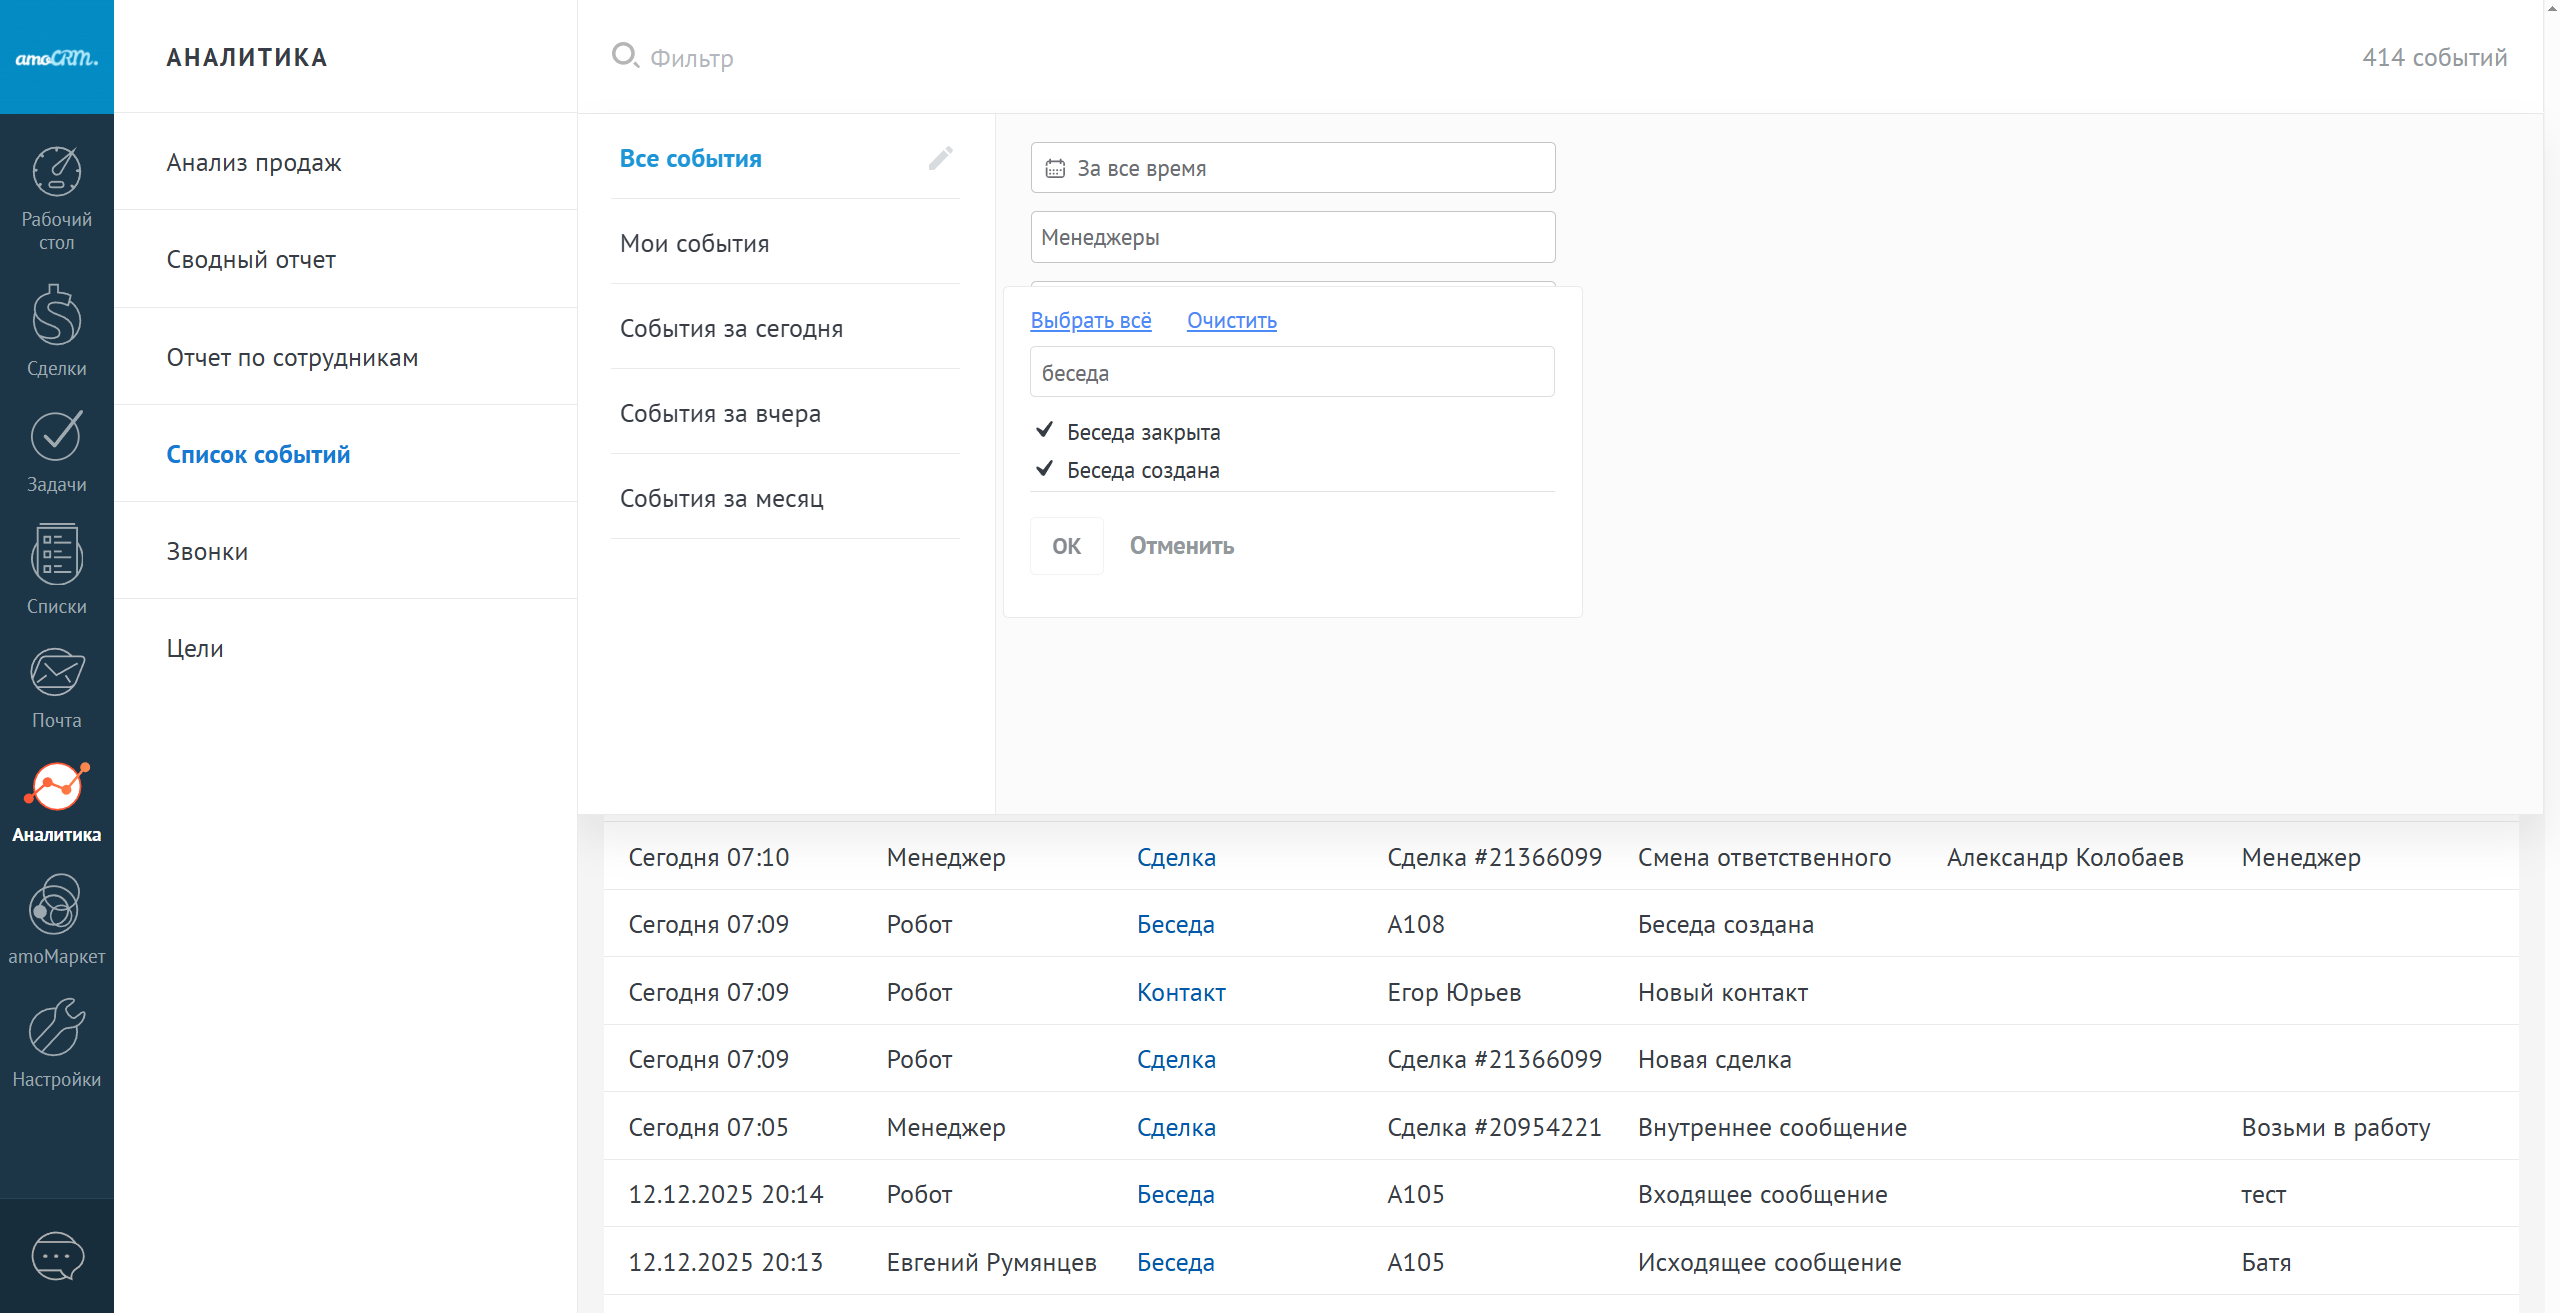Expand the Менеджеры selector
This screenshot has height=1313, width=2560.
click(x=1292, y=237)
